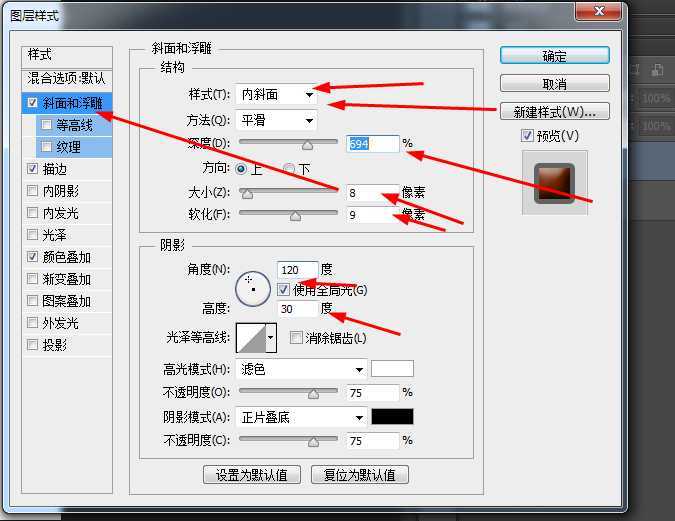Open the 高光模式 dropdown showing 滤色
Screen dimensions: 675x521
301,369
